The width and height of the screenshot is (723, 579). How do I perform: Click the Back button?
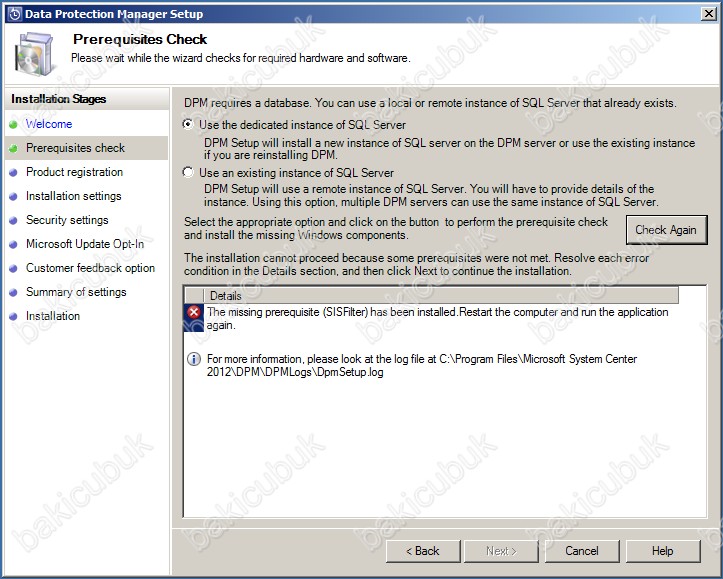click(423, 551)
